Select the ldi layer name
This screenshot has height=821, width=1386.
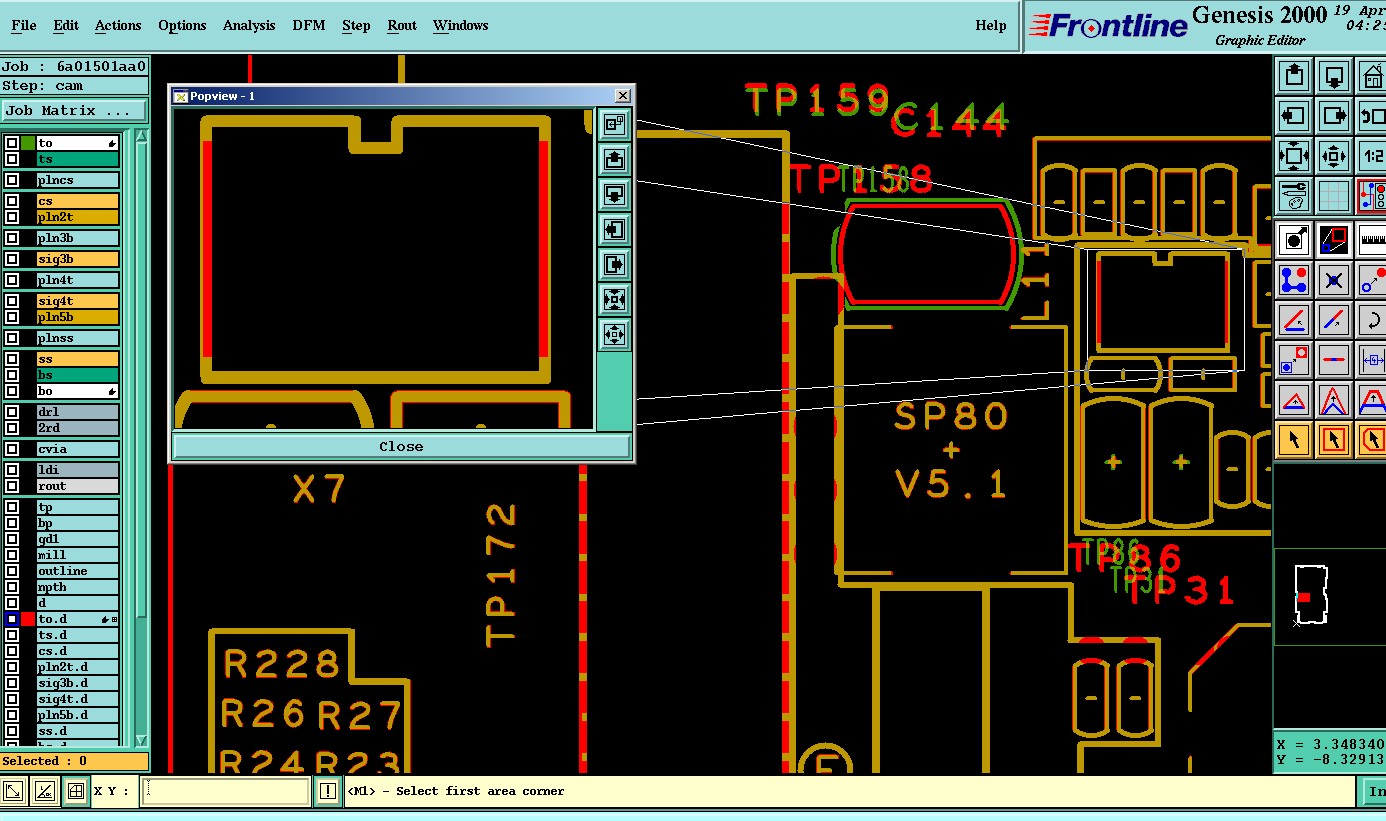click(78, 470)
